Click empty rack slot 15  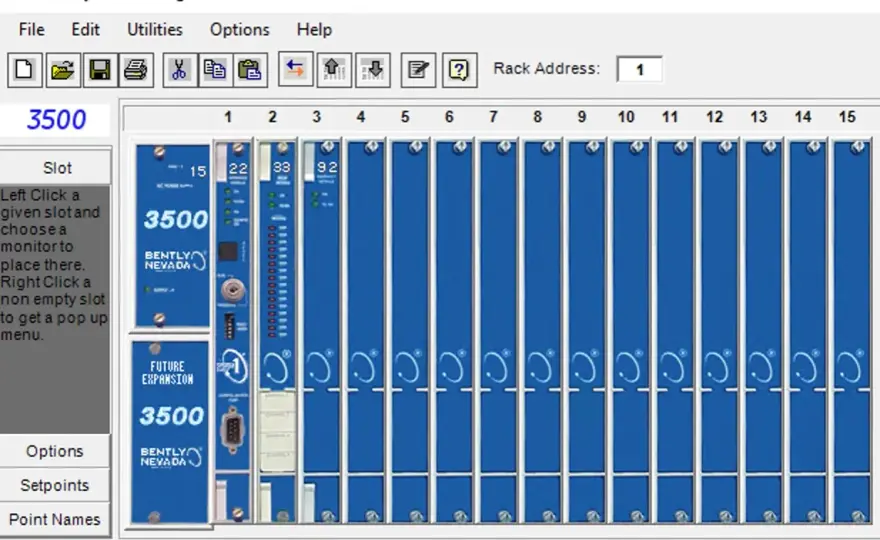click(x=852, y=331)
